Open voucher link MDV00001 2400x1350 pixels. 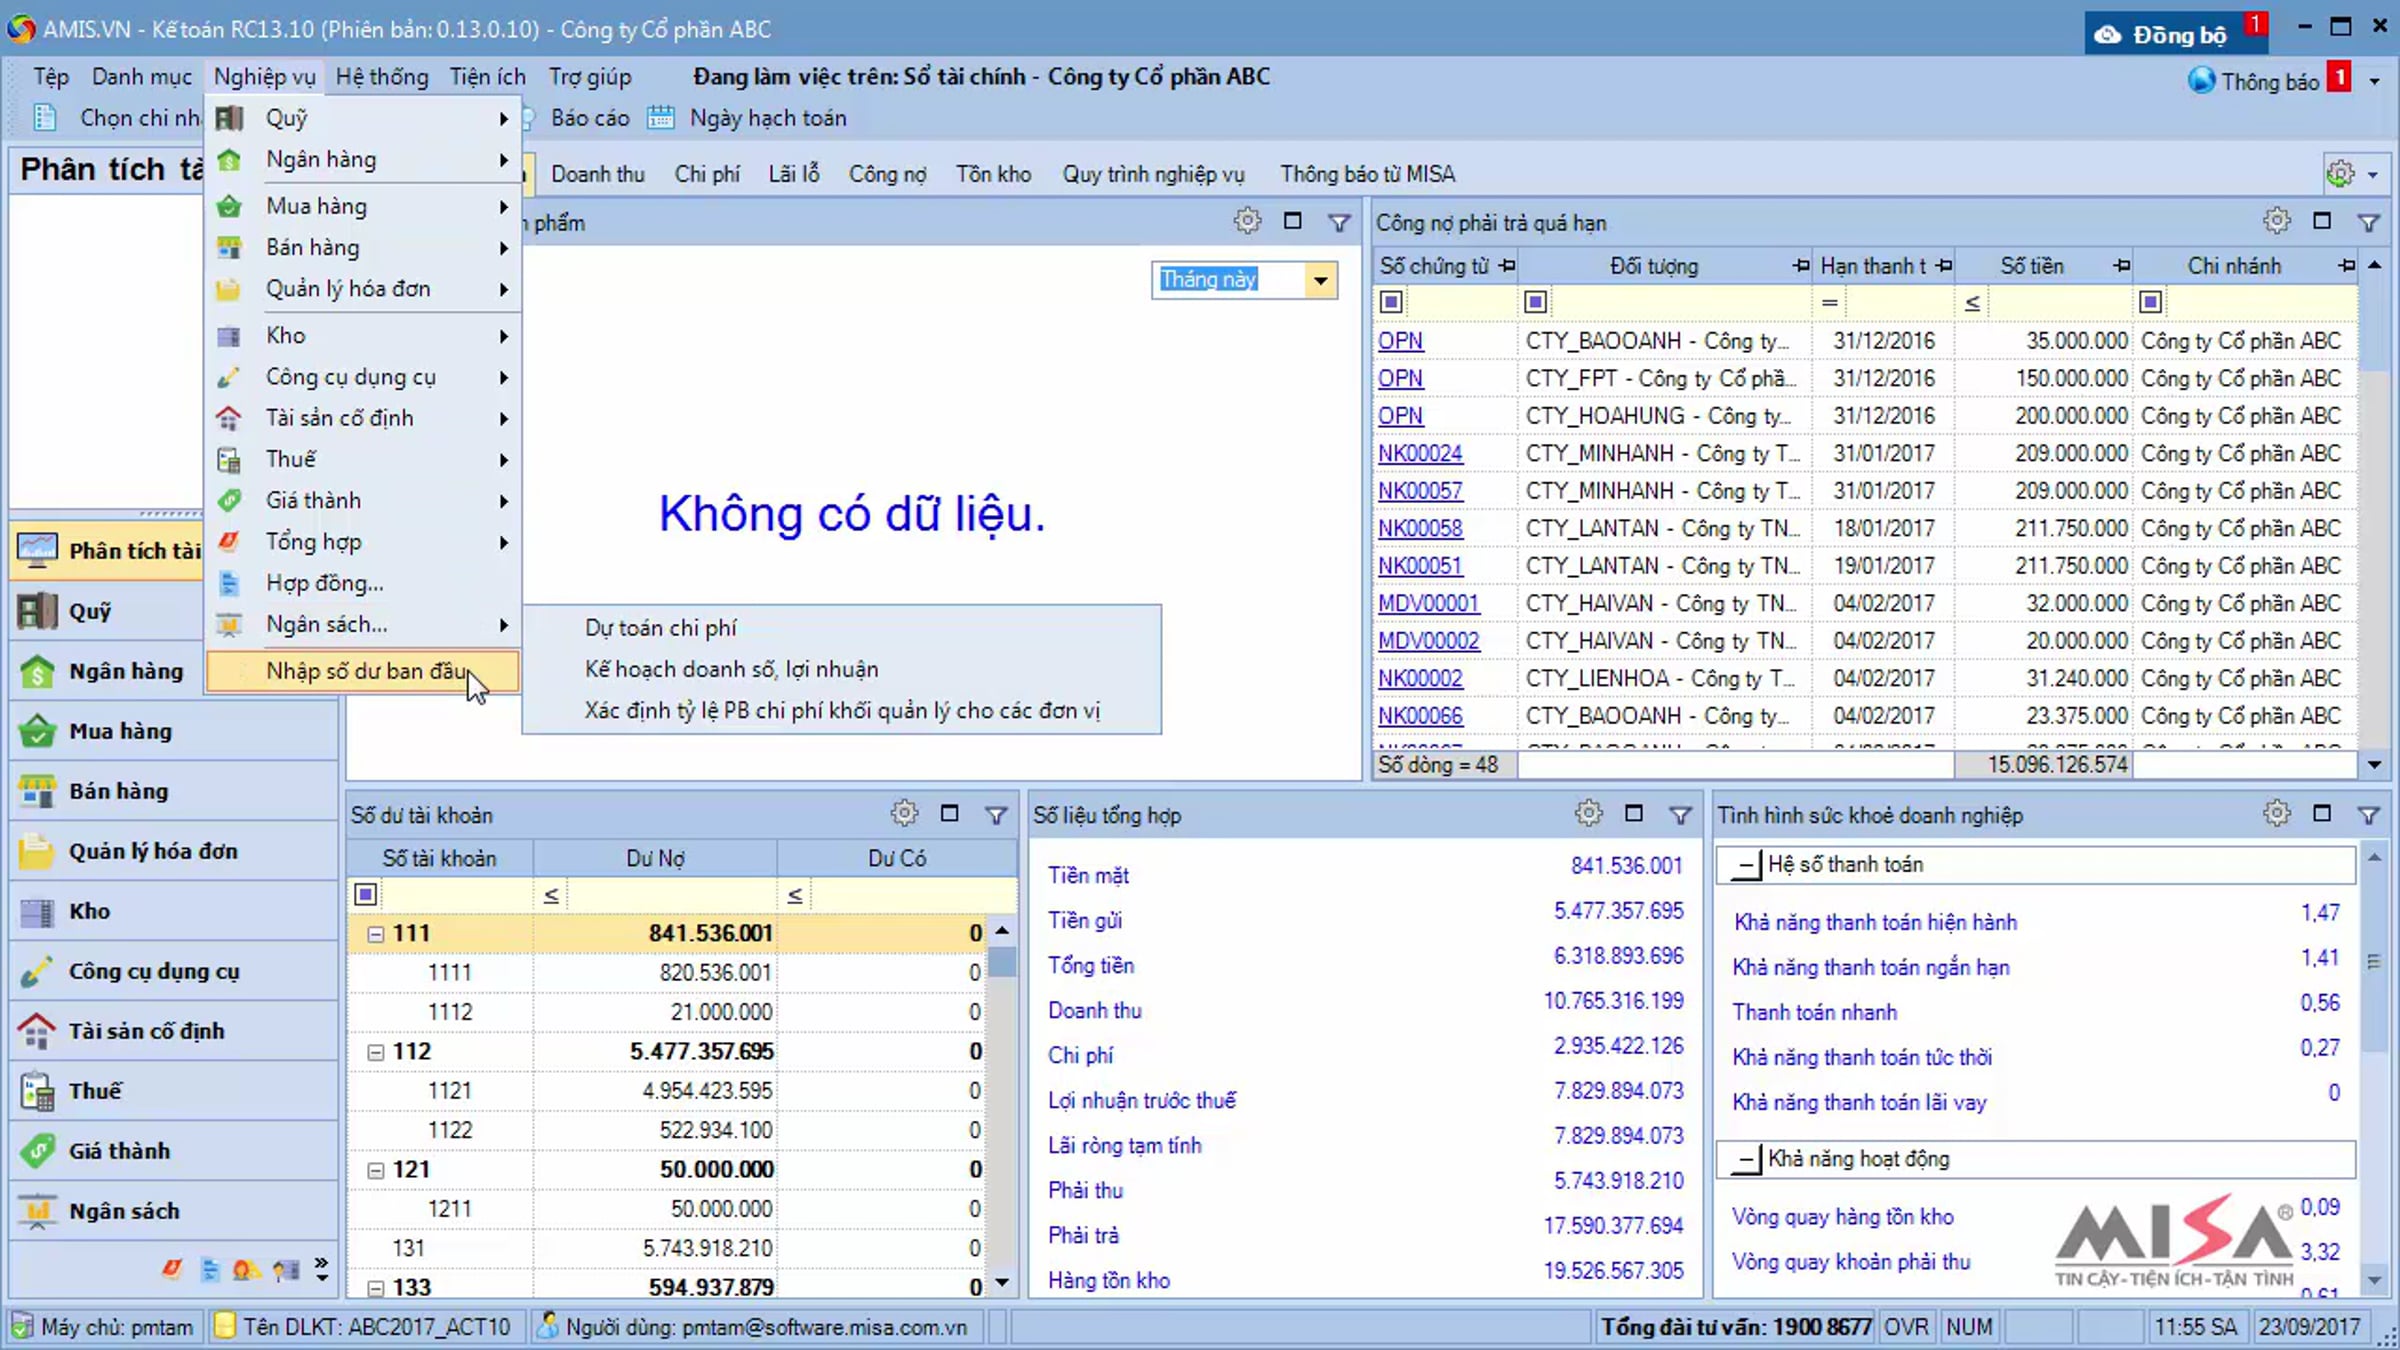(x=1428, y=604)
